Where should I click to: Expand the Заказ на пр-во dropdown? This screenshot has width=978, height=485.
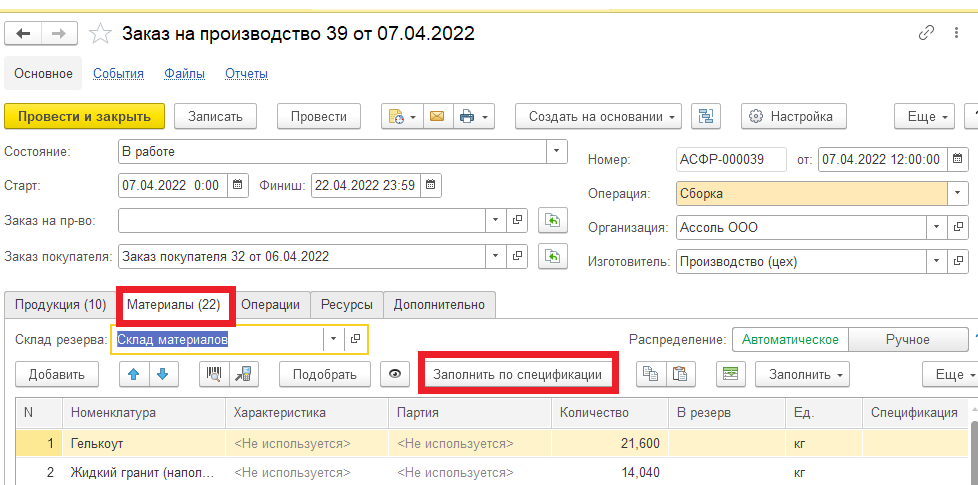coord(496,220)
